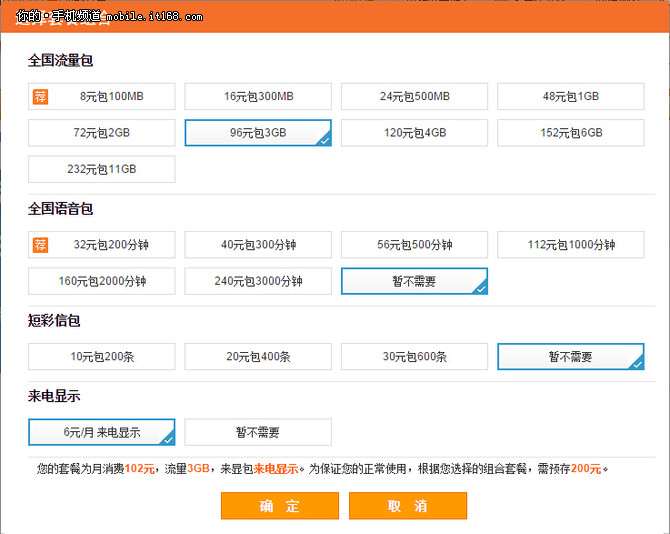The width and height of the screenshot is (670, 534).
Task: Choose the 232元包11GB data package
Action: (102, 169)
